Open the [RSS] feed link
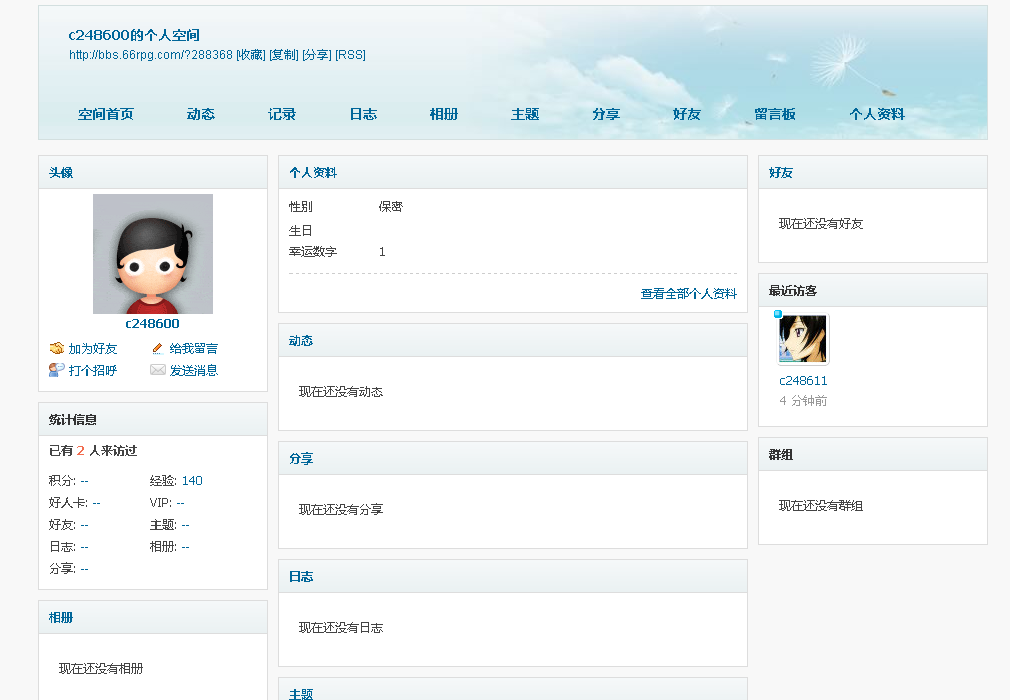This screenshot has width=1010, height=700. click(x=350, y=55)
